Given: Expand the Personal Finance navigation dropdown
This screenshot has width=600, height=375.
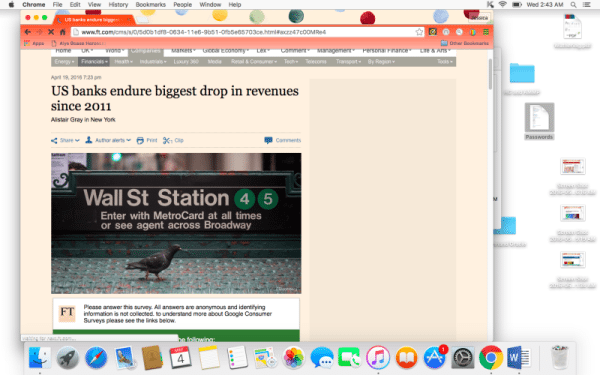Looking at the screenshot, I should (x=387, y=51).
